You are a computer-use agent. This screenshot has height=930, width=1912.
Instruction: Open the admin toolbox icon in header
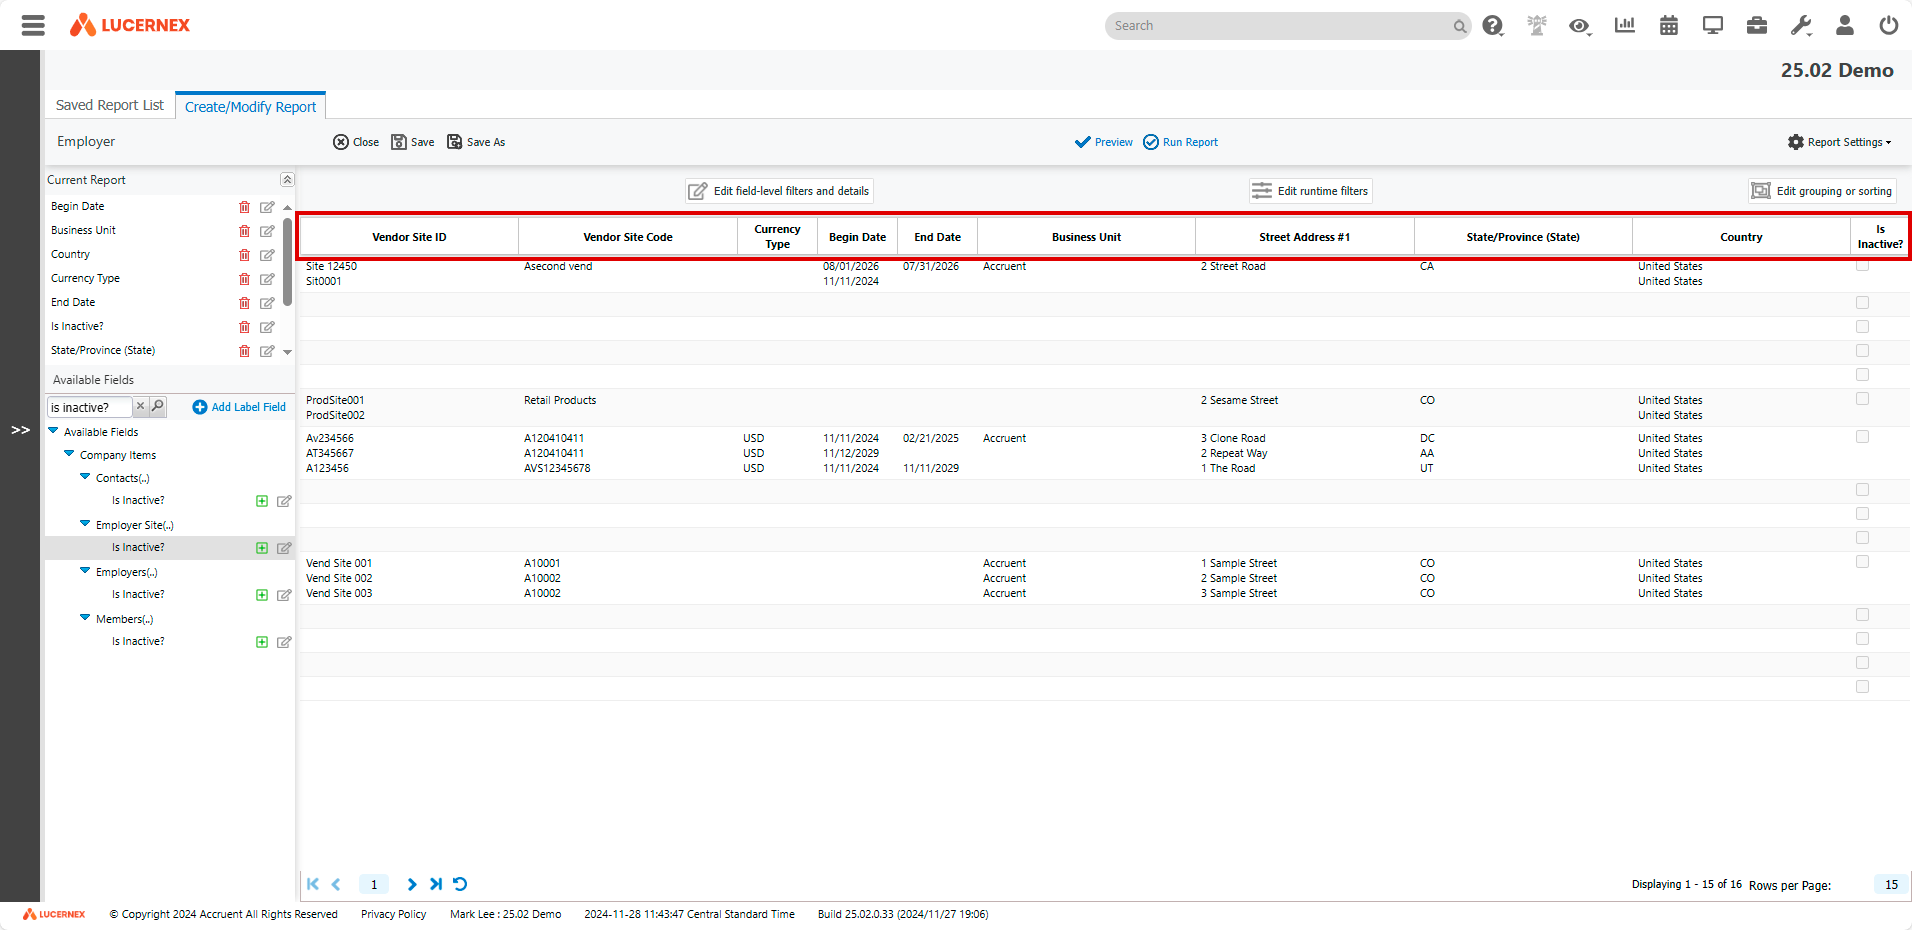pyautogui.click(x=1756, y=25)
